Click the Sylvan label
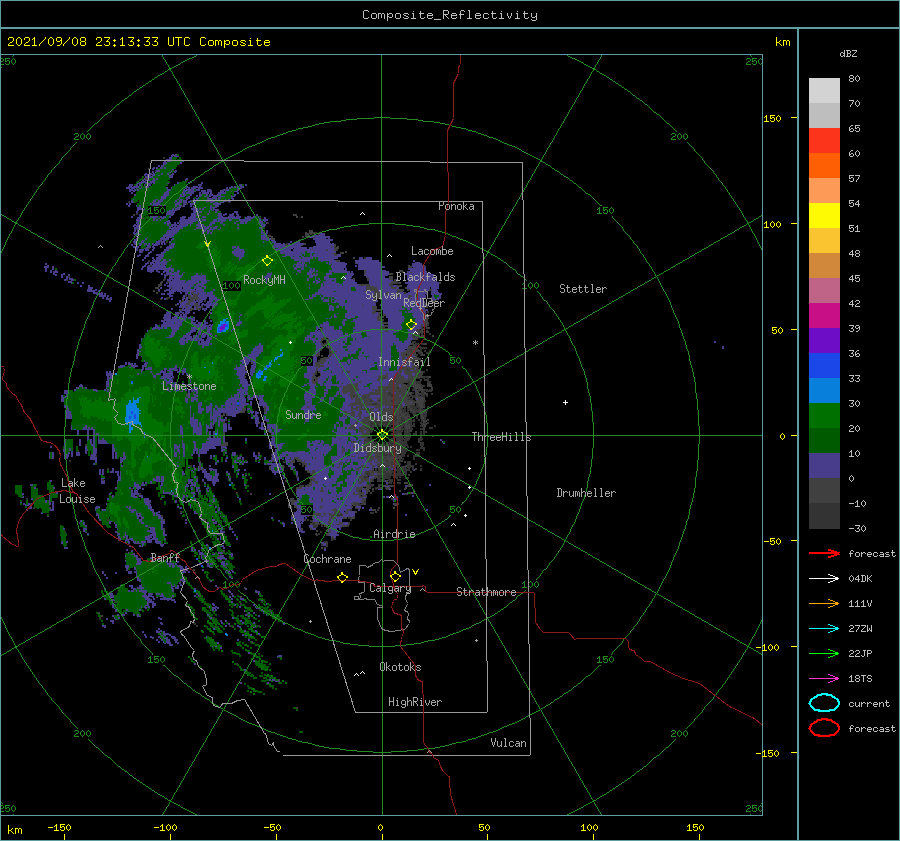This screenshot has height=841, width=900. tap(383, 295)
